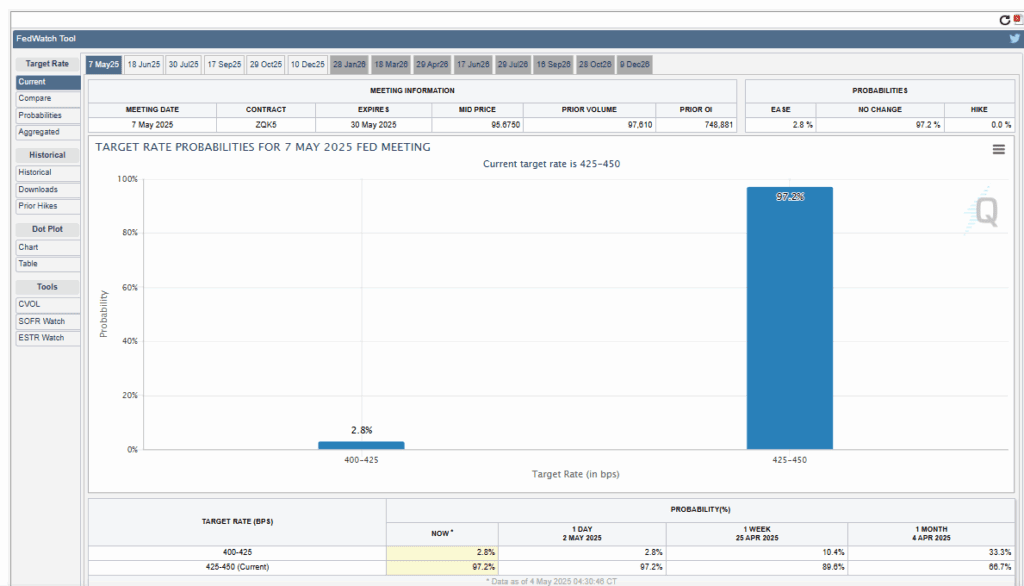
Task: Select the 18 Jun25 meeting tab
Action: 144,64
